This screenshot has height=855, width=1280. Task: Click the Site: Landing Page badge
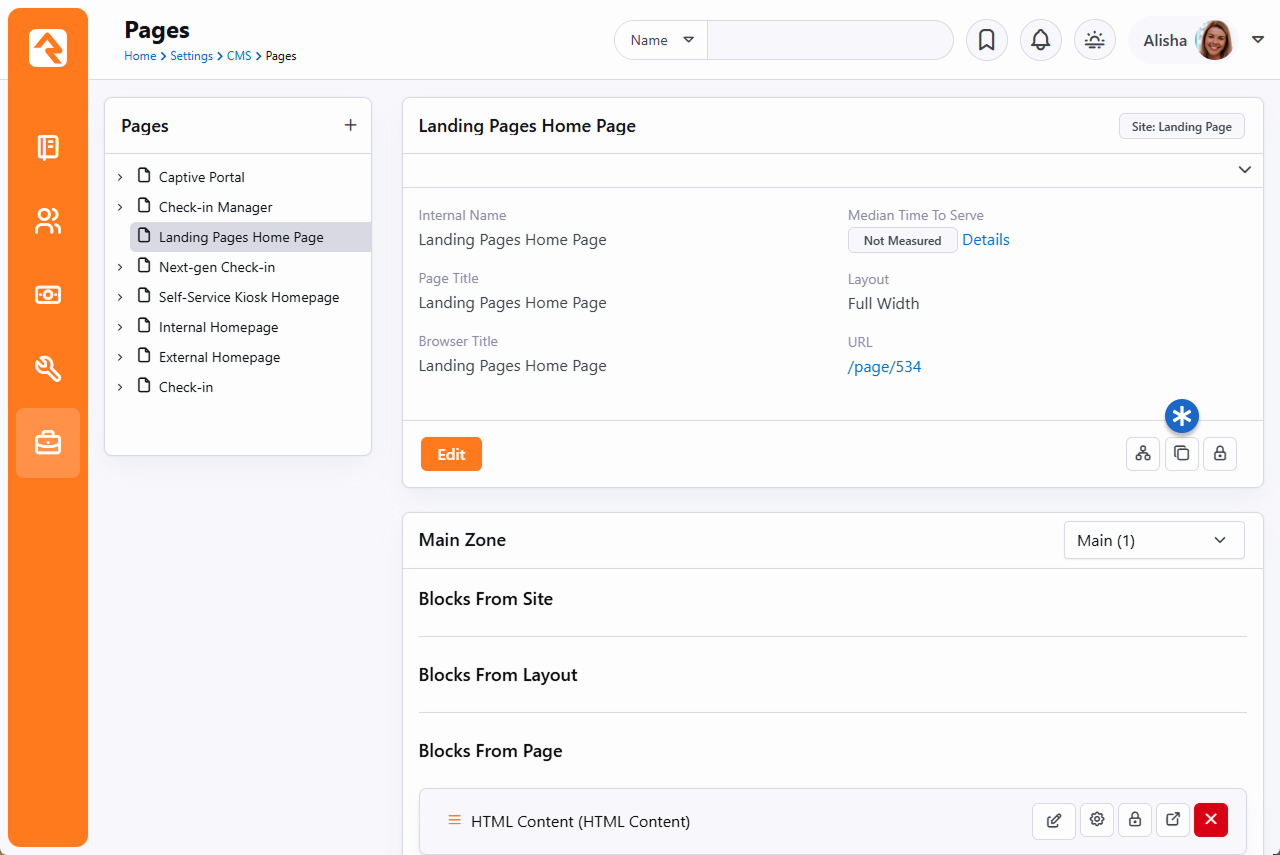point(1182,127)
